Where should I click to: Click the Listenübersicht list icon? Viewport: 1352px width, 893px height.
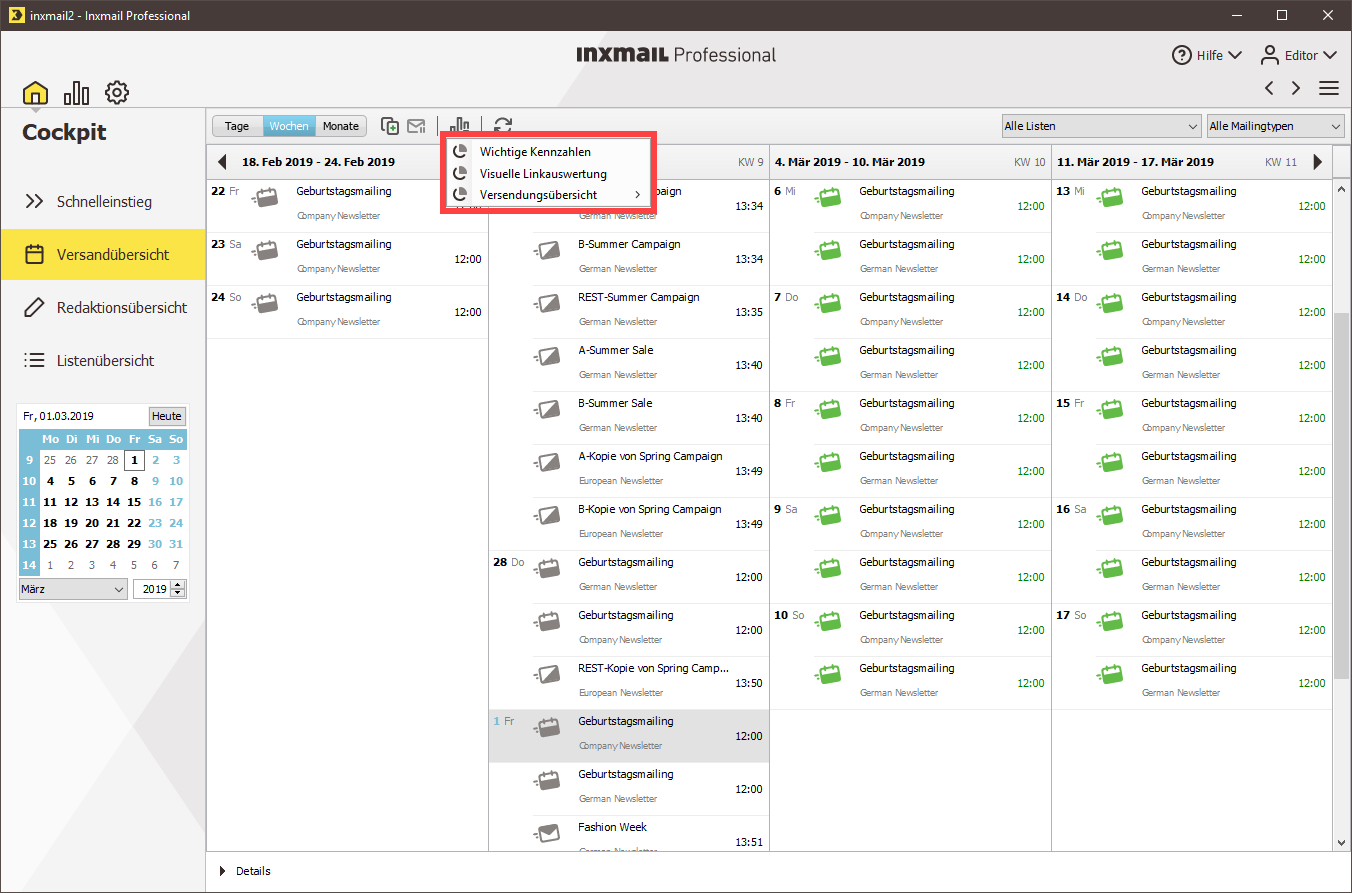(35, 360)
